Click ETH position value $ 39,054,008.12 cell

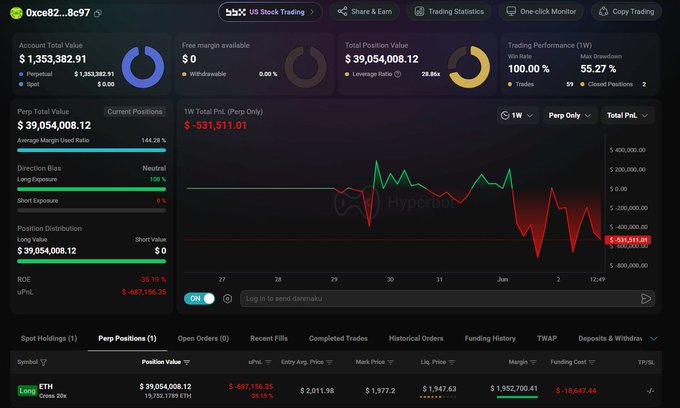click(x=165, y=387)
